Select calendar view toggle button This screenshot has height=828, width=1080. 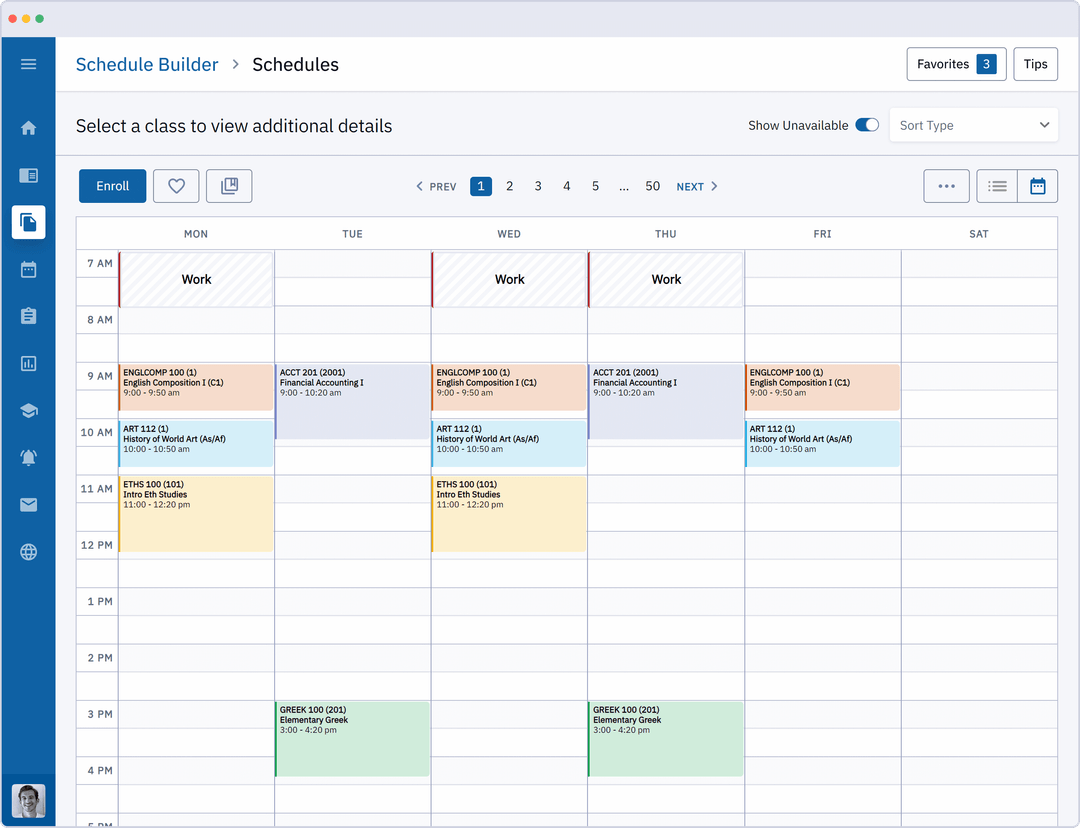pos(1037,186)
